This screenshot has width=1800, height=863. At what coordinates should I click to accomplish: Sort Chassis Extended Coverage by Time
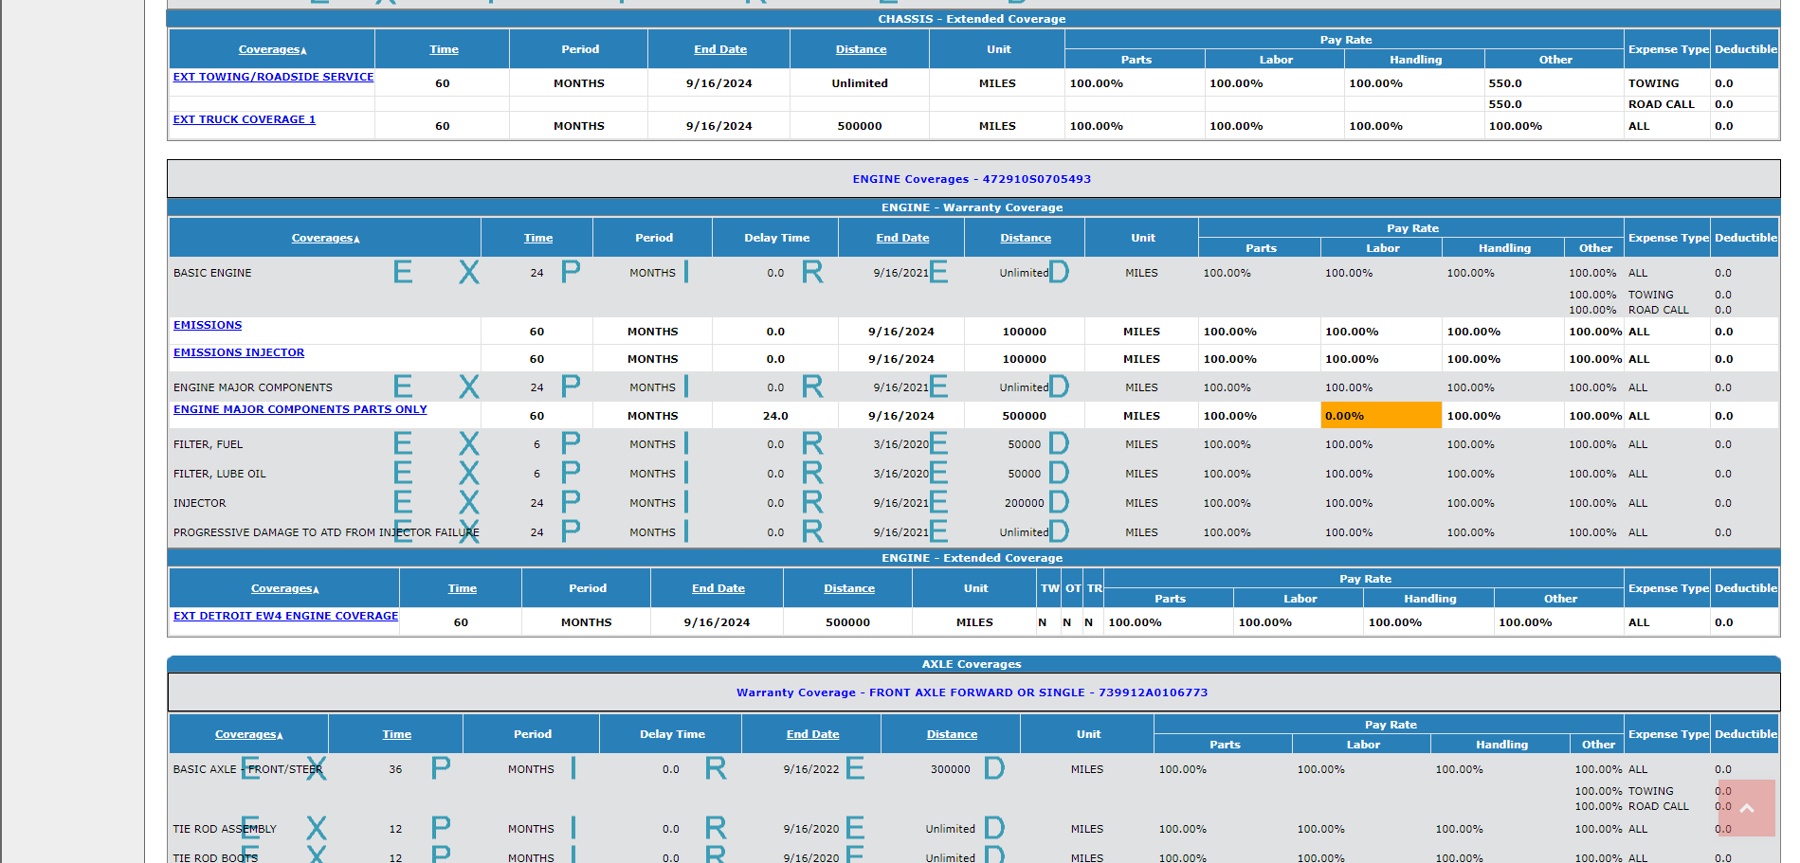[443, 50]
